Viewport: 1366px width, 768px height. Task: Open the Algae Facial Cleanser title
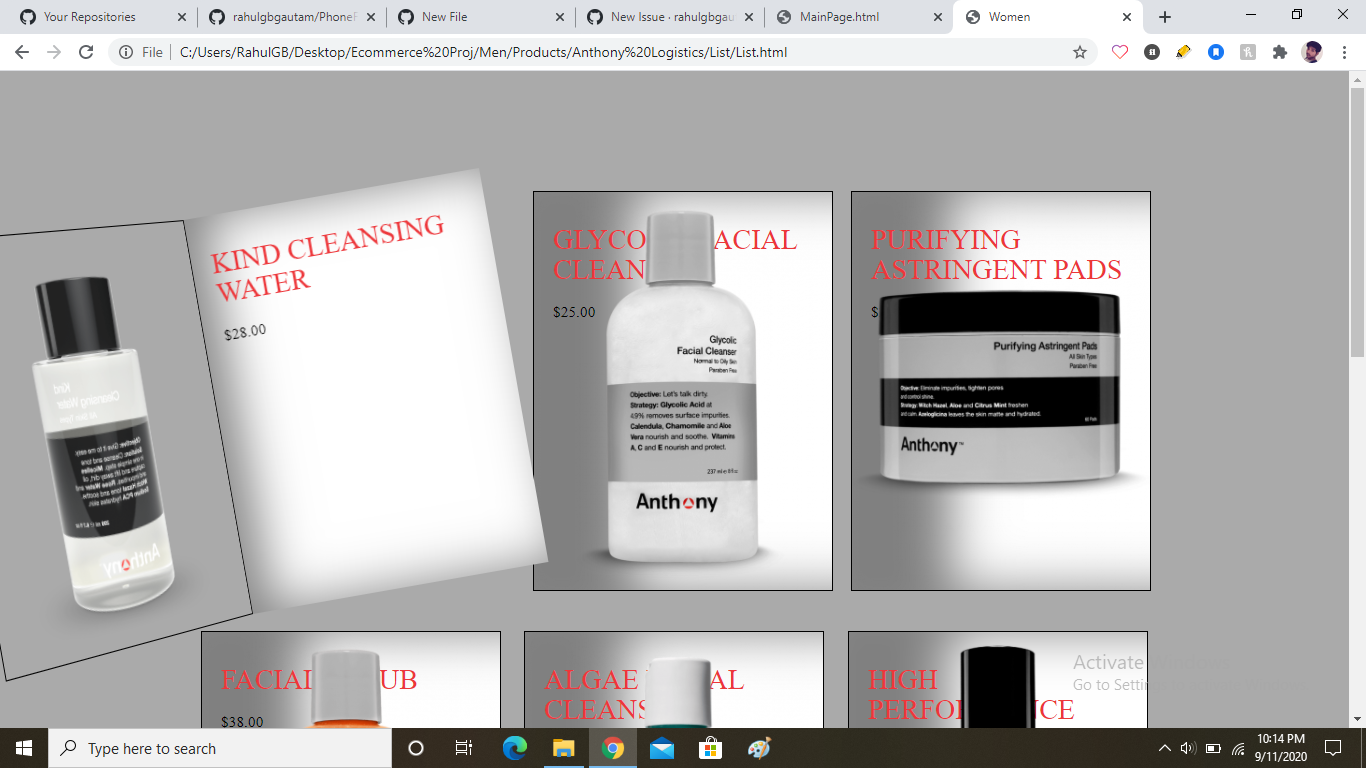click(x=644, y=694)
